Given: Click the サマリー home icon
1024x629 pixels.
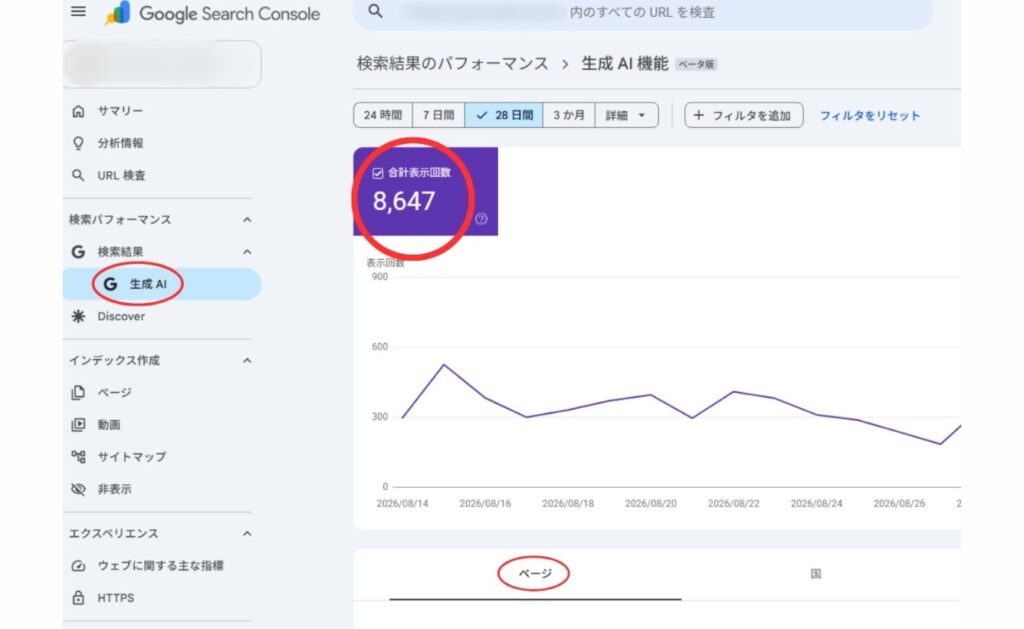Looking at the screenshot, I should 78,111.
